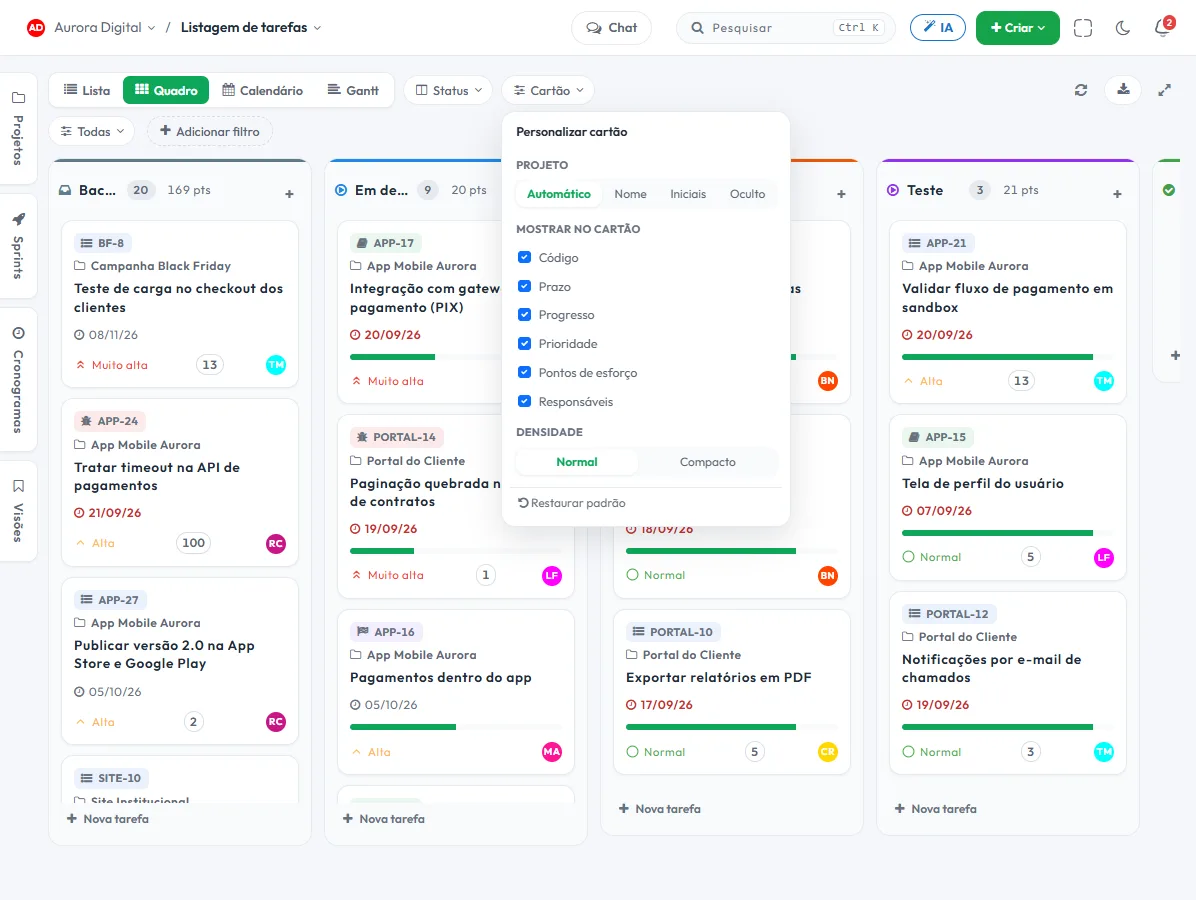The width and height of the screenshot is (1196, 900).
Task: Click progress bar on APP-21 card
Action: pyautogui.click(x=1006, y=357)
